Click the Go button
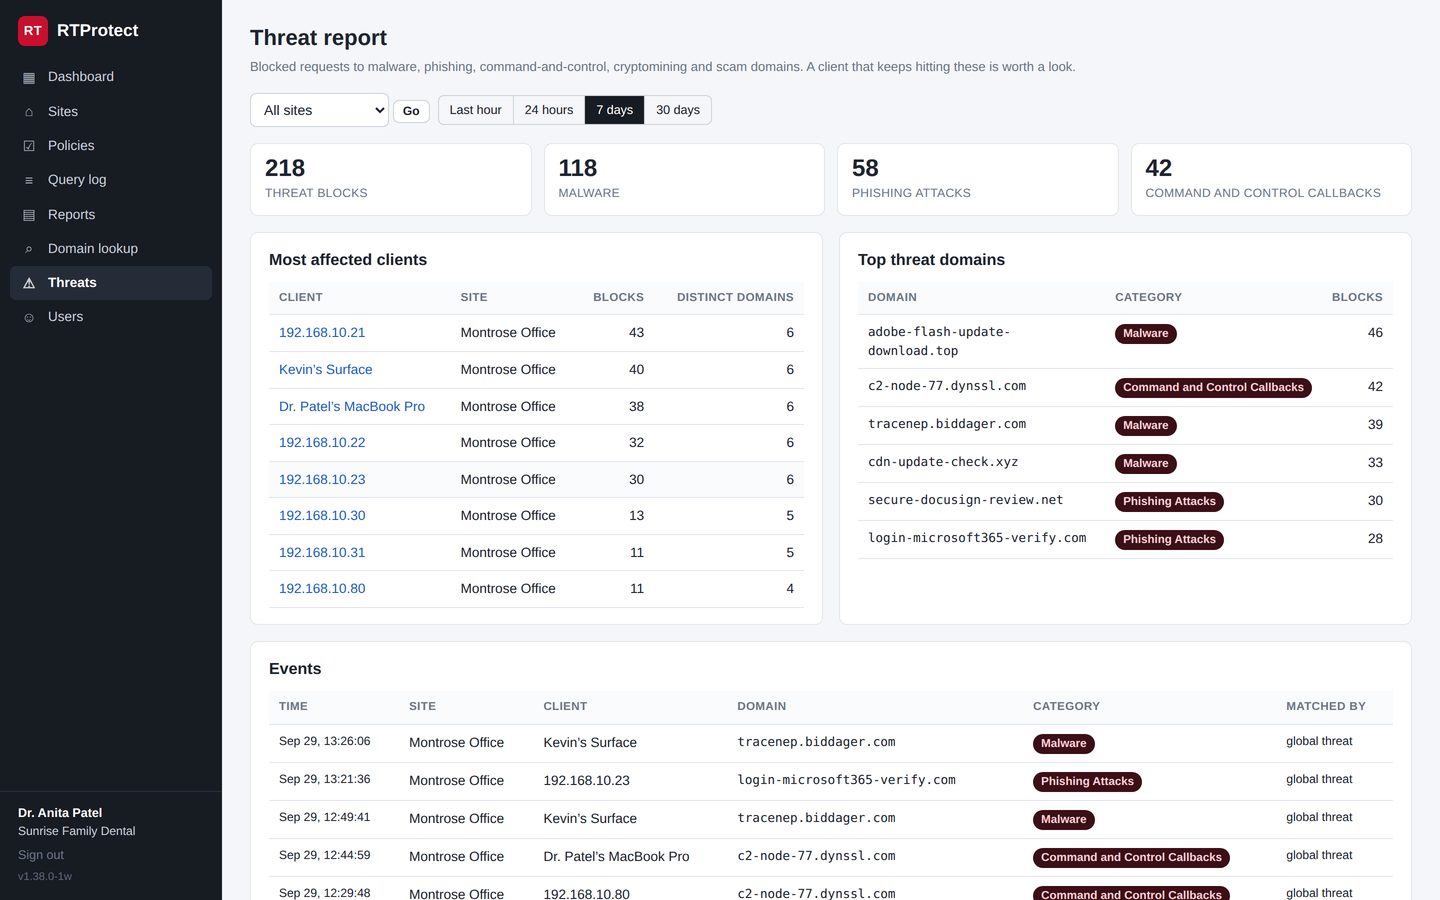Screen dimensions: 1440x900 (x=411, y=111)
